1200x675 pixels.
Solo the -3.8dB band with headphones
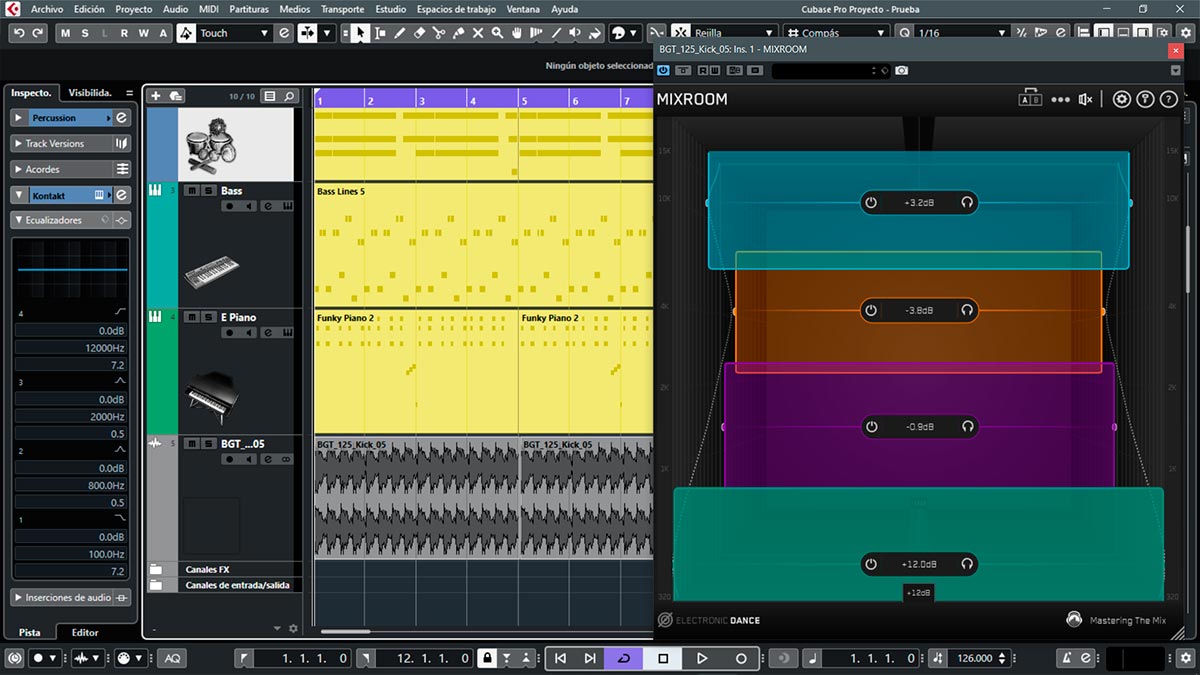click(967, 310)
